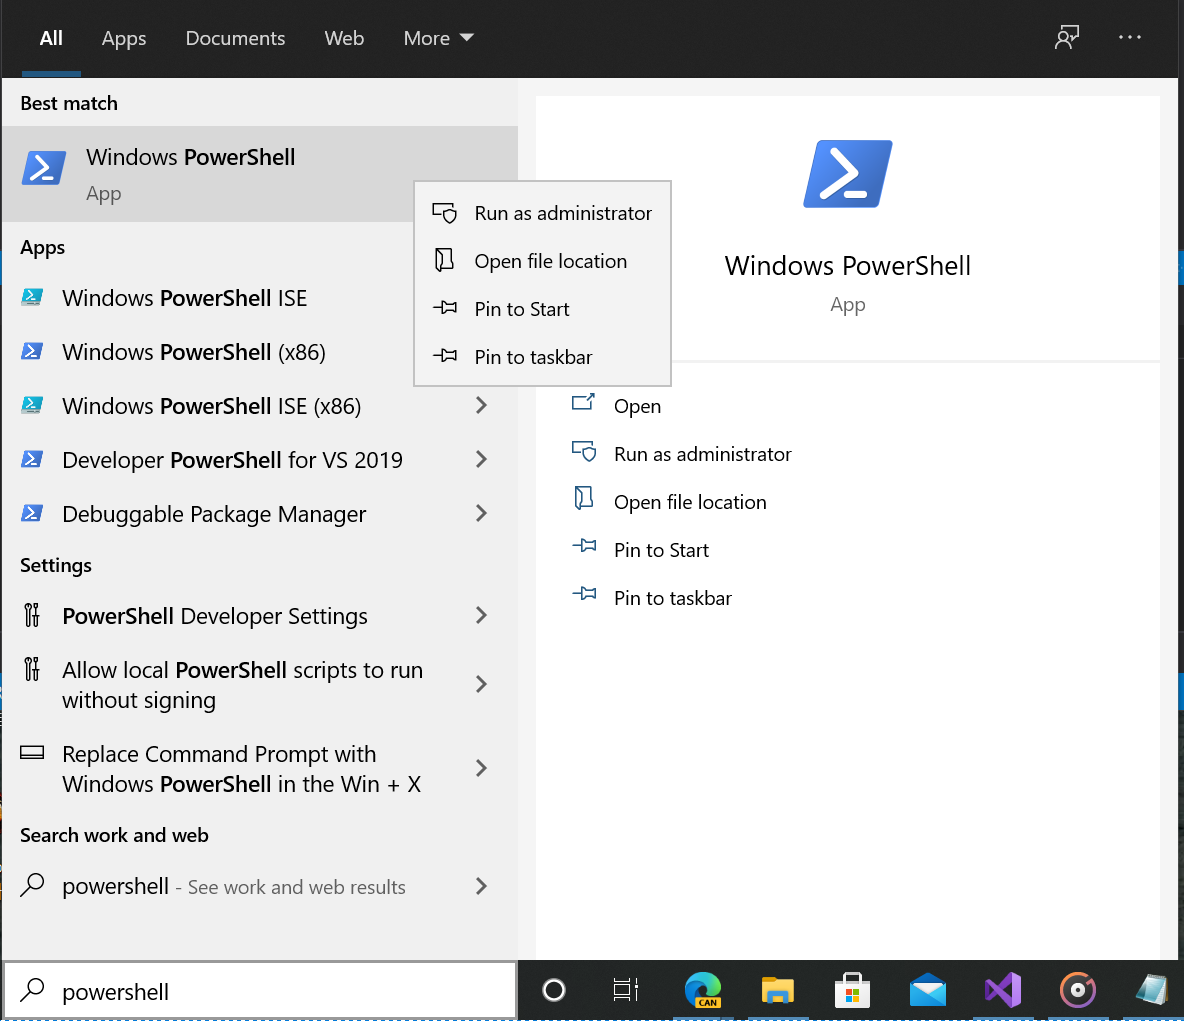Click the feedback person icon in the header
1184x1021 pixels.
coord(1066,37)
